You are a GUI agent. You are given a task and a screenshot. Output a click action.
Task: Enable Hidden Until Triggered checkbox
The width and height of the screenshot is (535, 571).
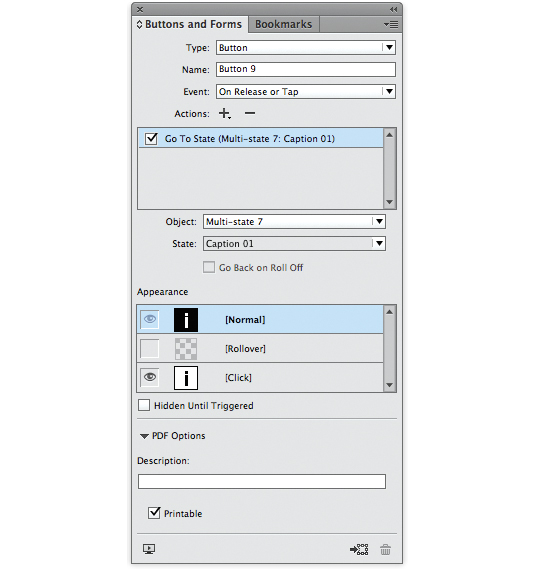point(144,405)
